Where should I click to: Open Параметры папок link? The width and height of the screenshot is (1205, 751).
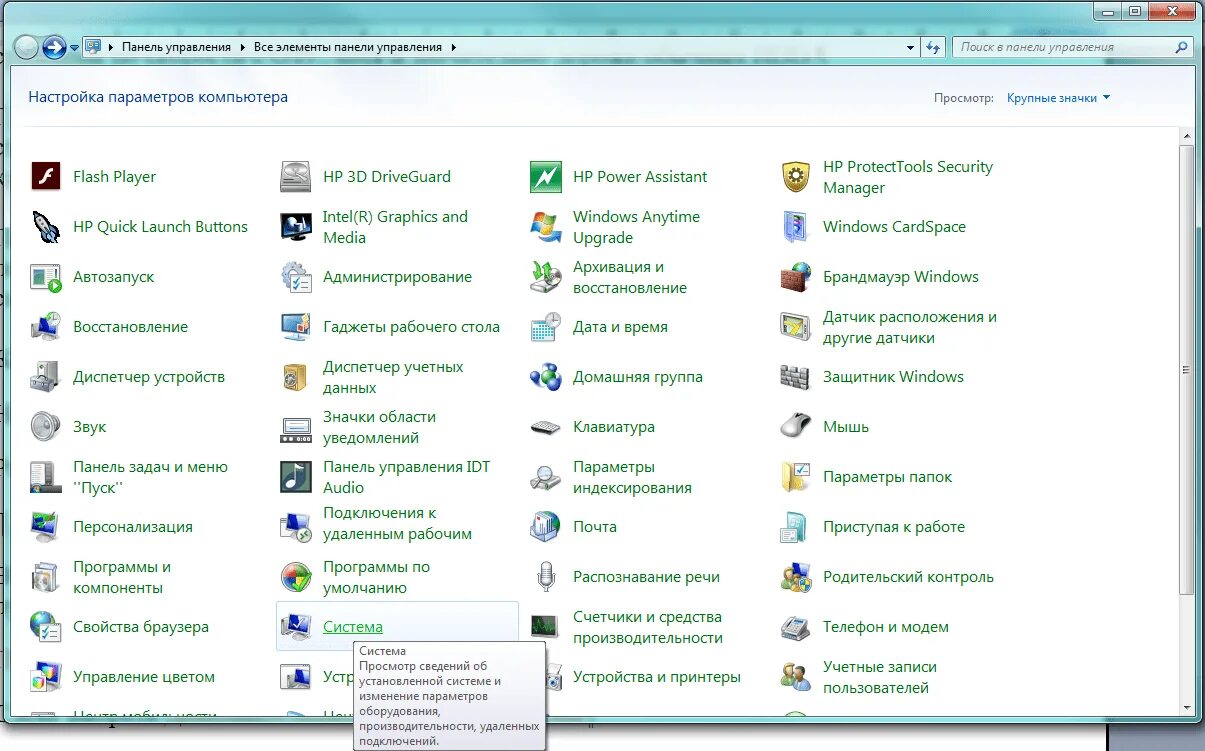887,477
